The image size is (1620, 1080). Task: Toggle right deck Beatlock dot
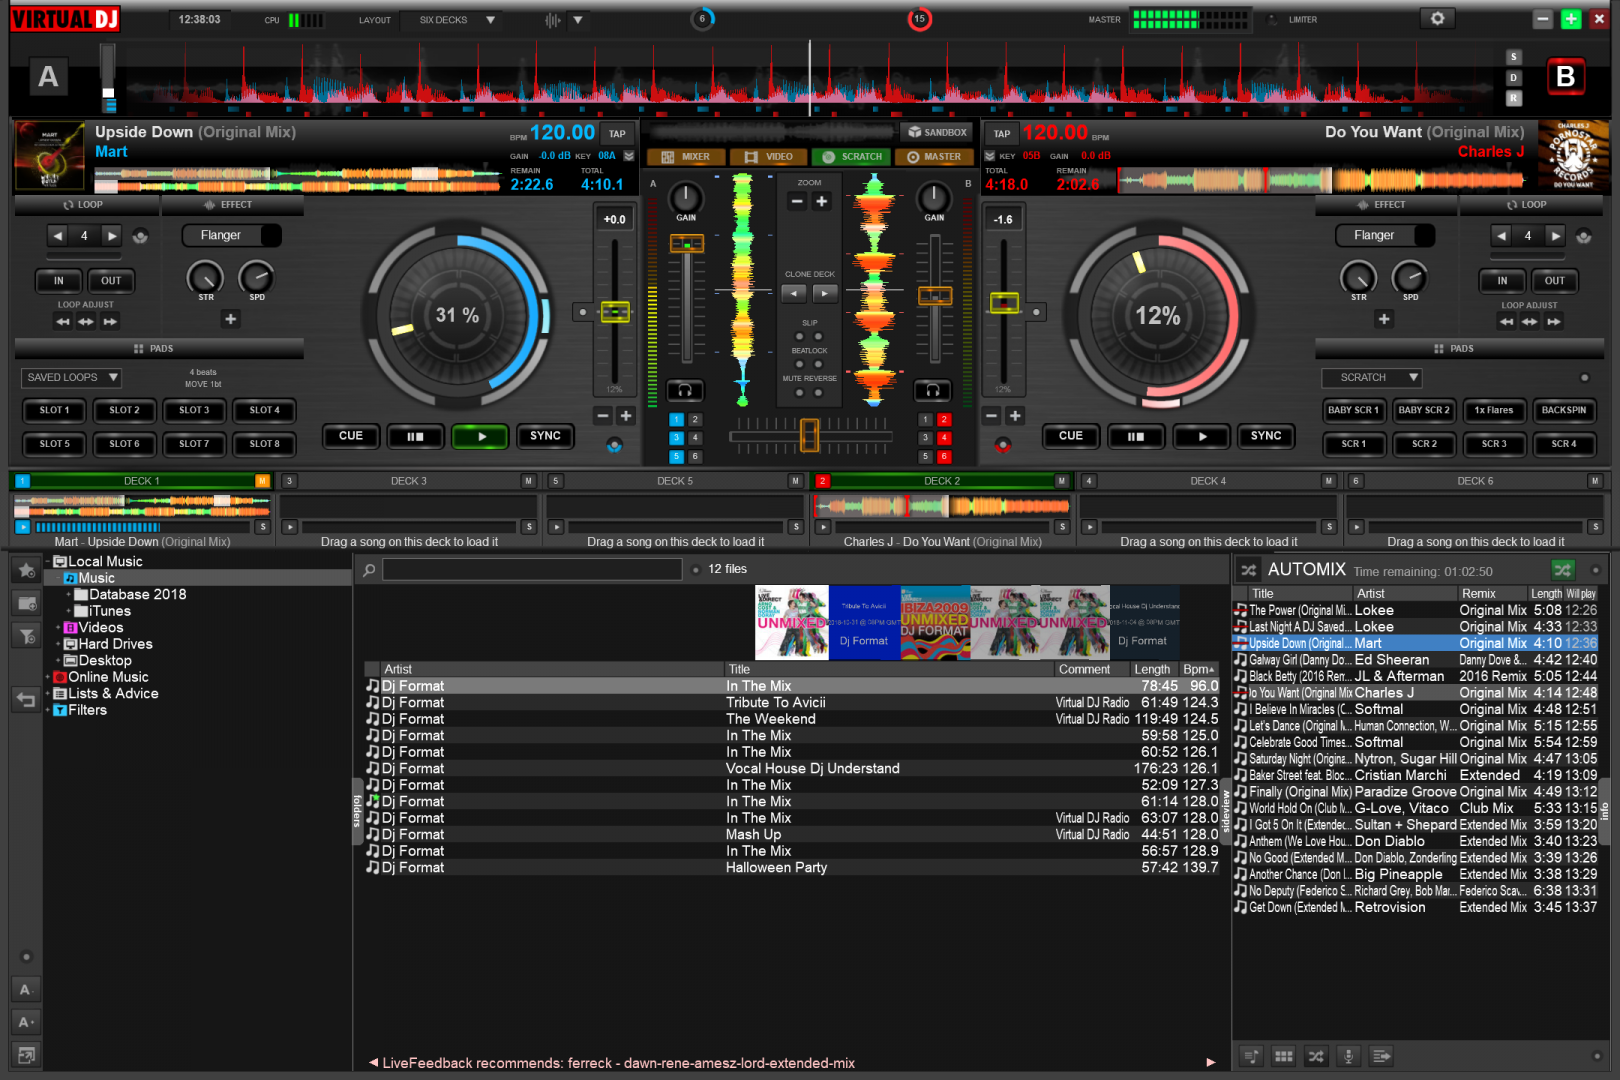pos(819,364)
